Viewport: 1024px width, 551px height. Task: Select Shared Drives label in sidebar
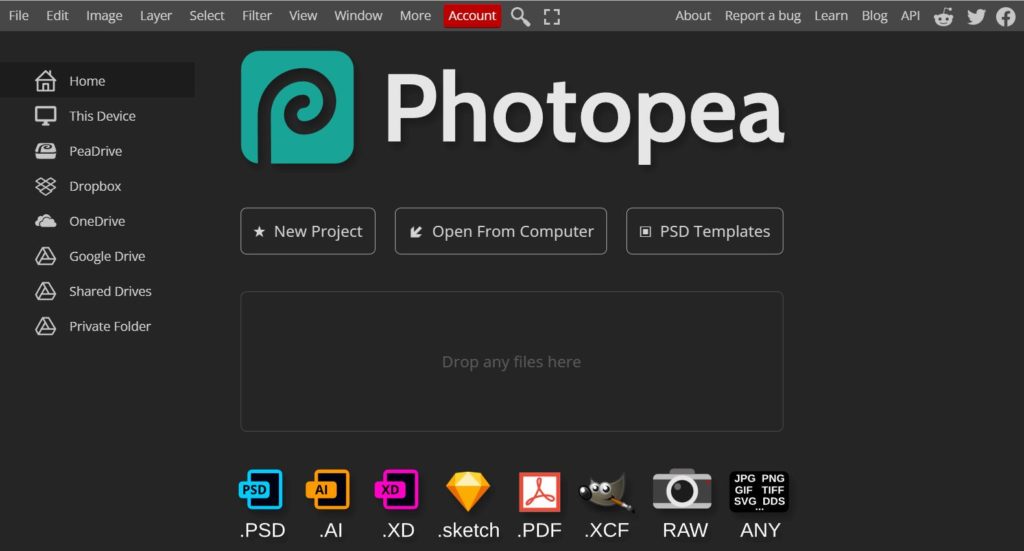[x=110, y=291]
